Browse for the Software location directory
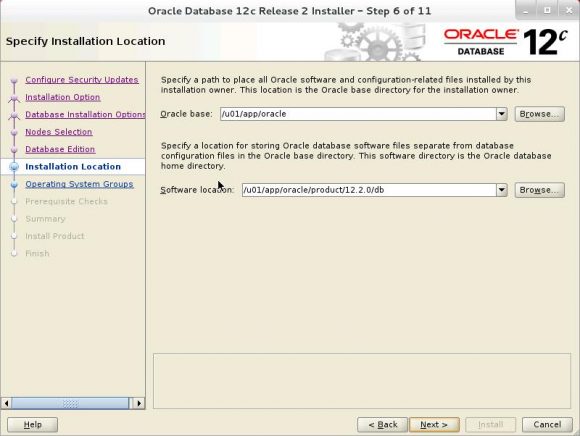580x436 pixels. [x=540, y=190]
